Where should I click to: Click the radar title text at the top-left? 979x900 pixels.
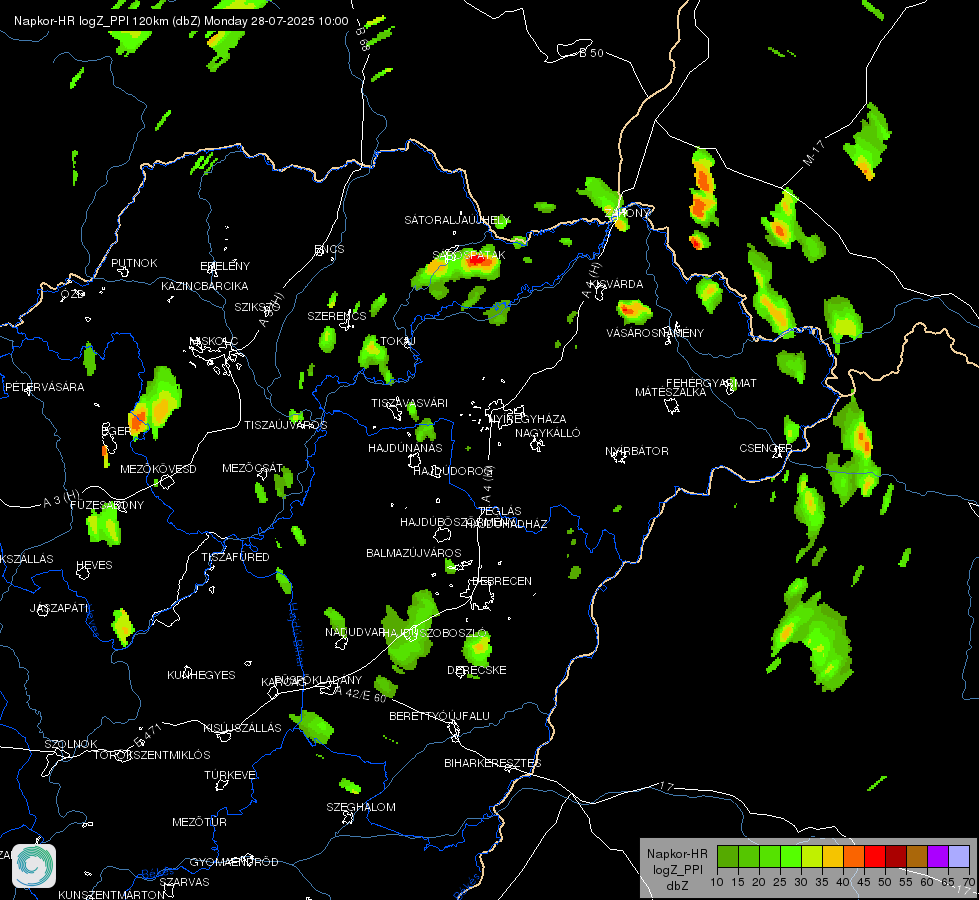[x=181, y=21]
